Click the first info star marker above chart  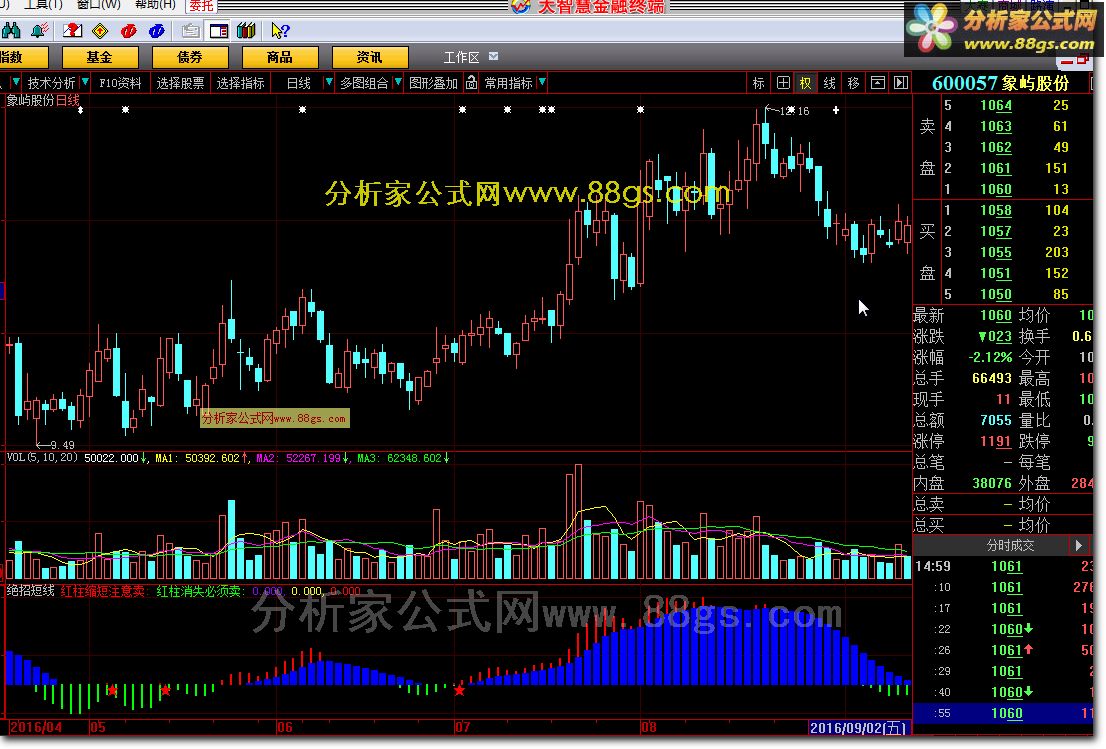point(80,110)
